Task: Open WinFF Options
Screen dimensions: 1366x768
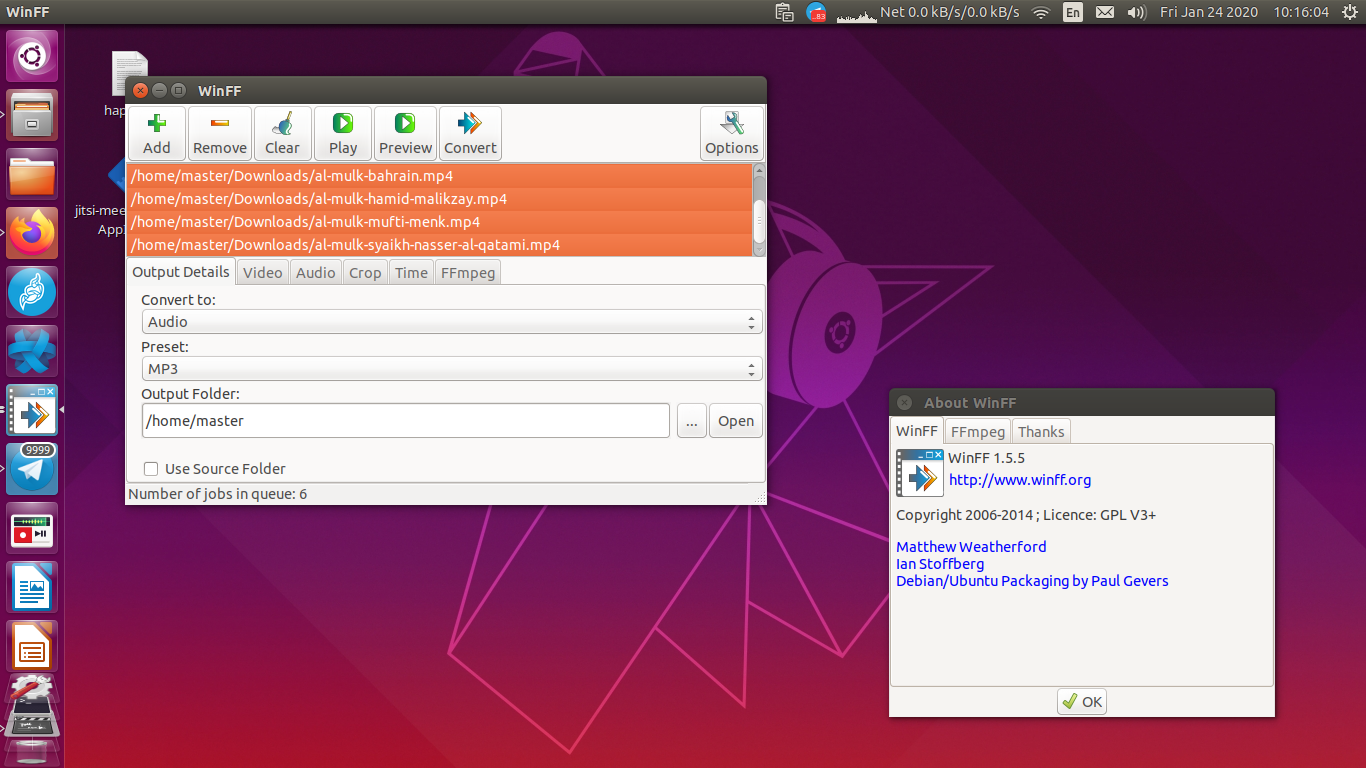Action: [732, 133]
